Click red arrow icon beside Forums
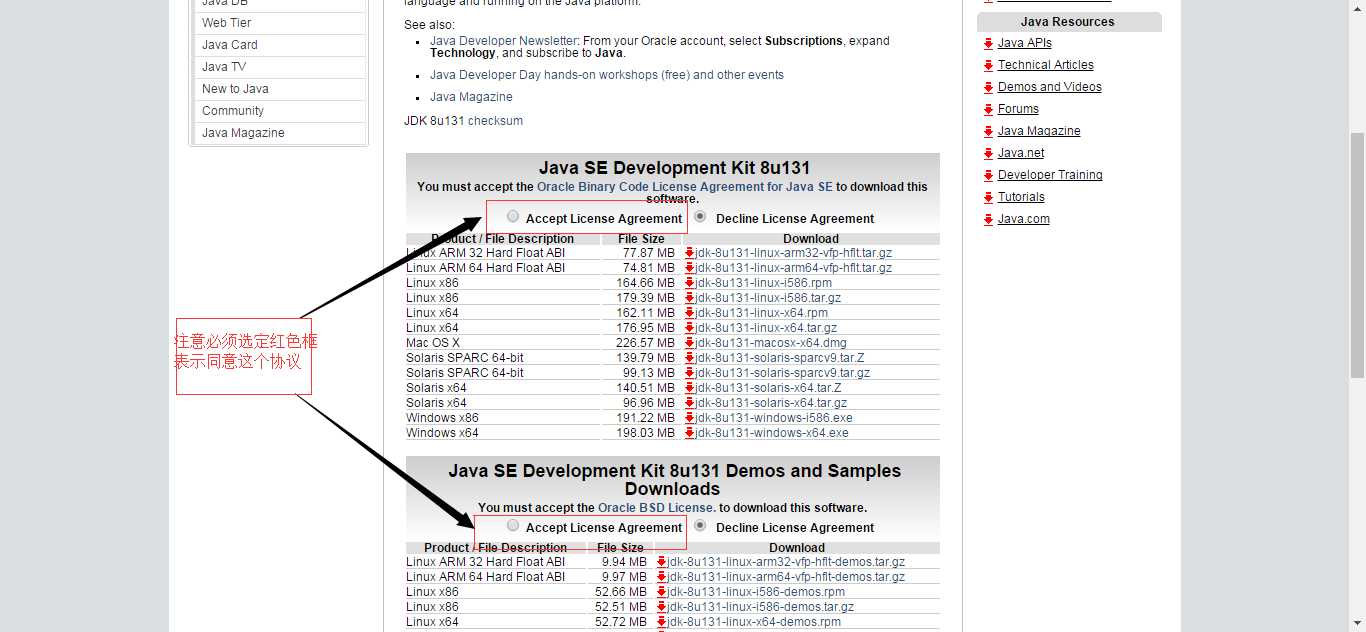 [x=988, y=109]
